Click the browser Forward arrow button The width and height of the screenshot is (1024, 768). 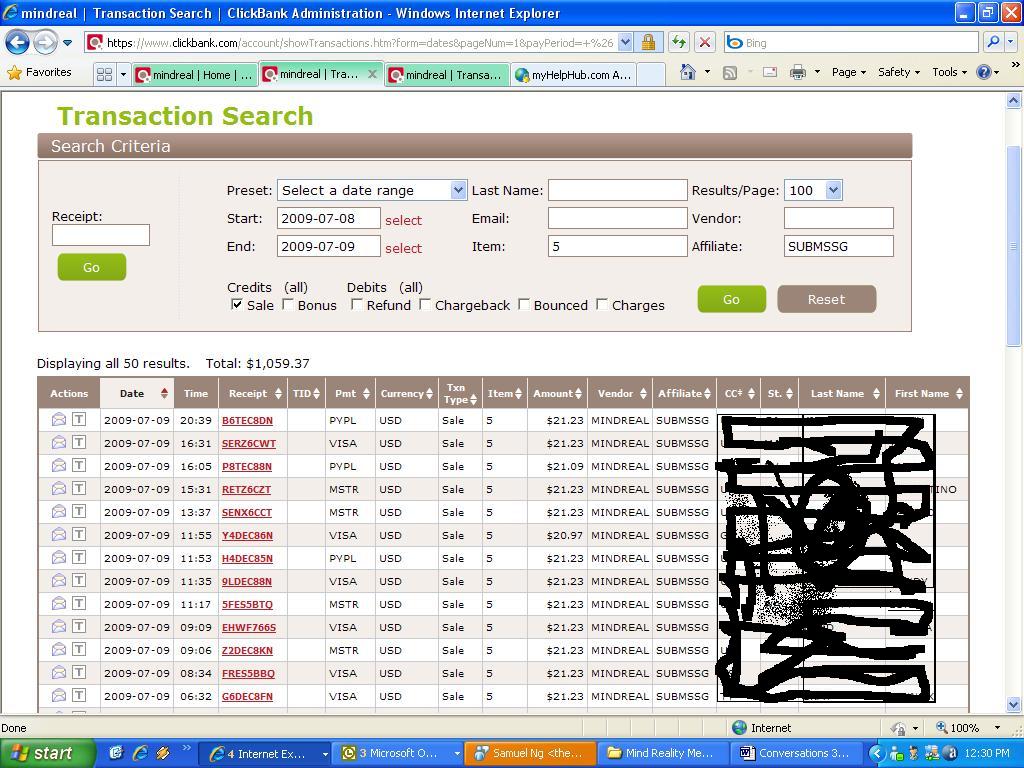45,43
